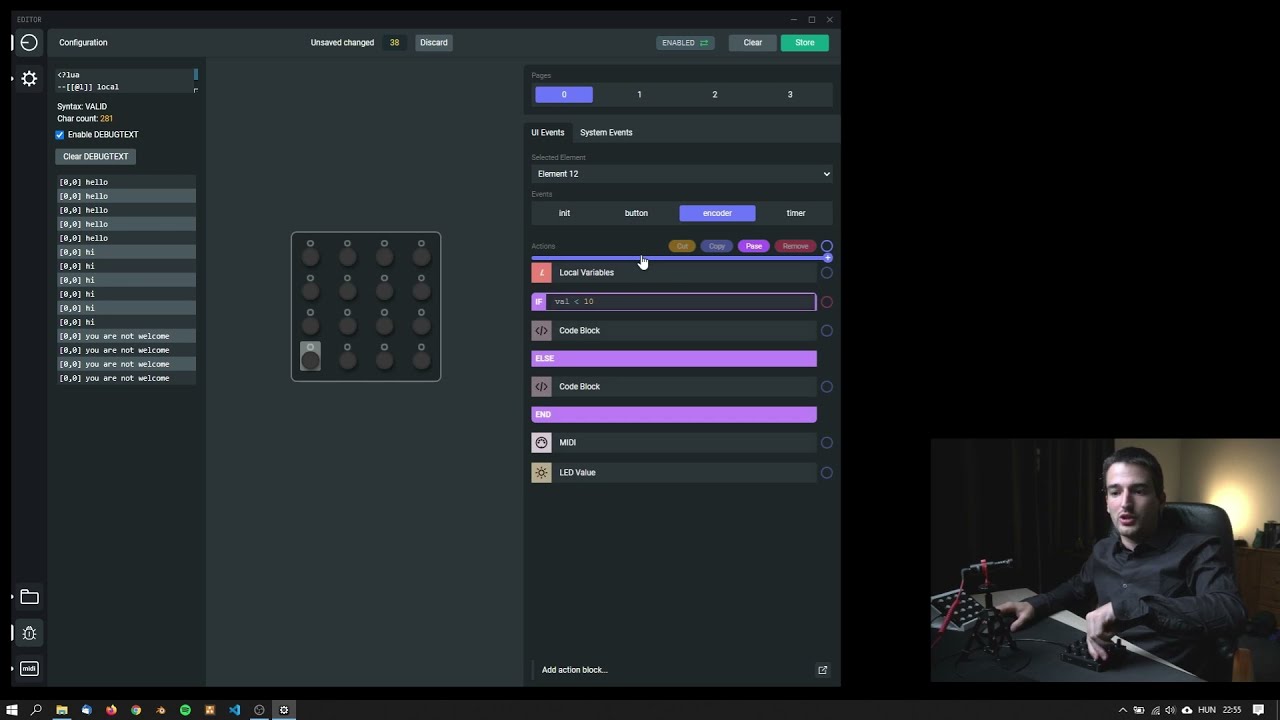Click the Local Variables block icon

pos(541,272)
